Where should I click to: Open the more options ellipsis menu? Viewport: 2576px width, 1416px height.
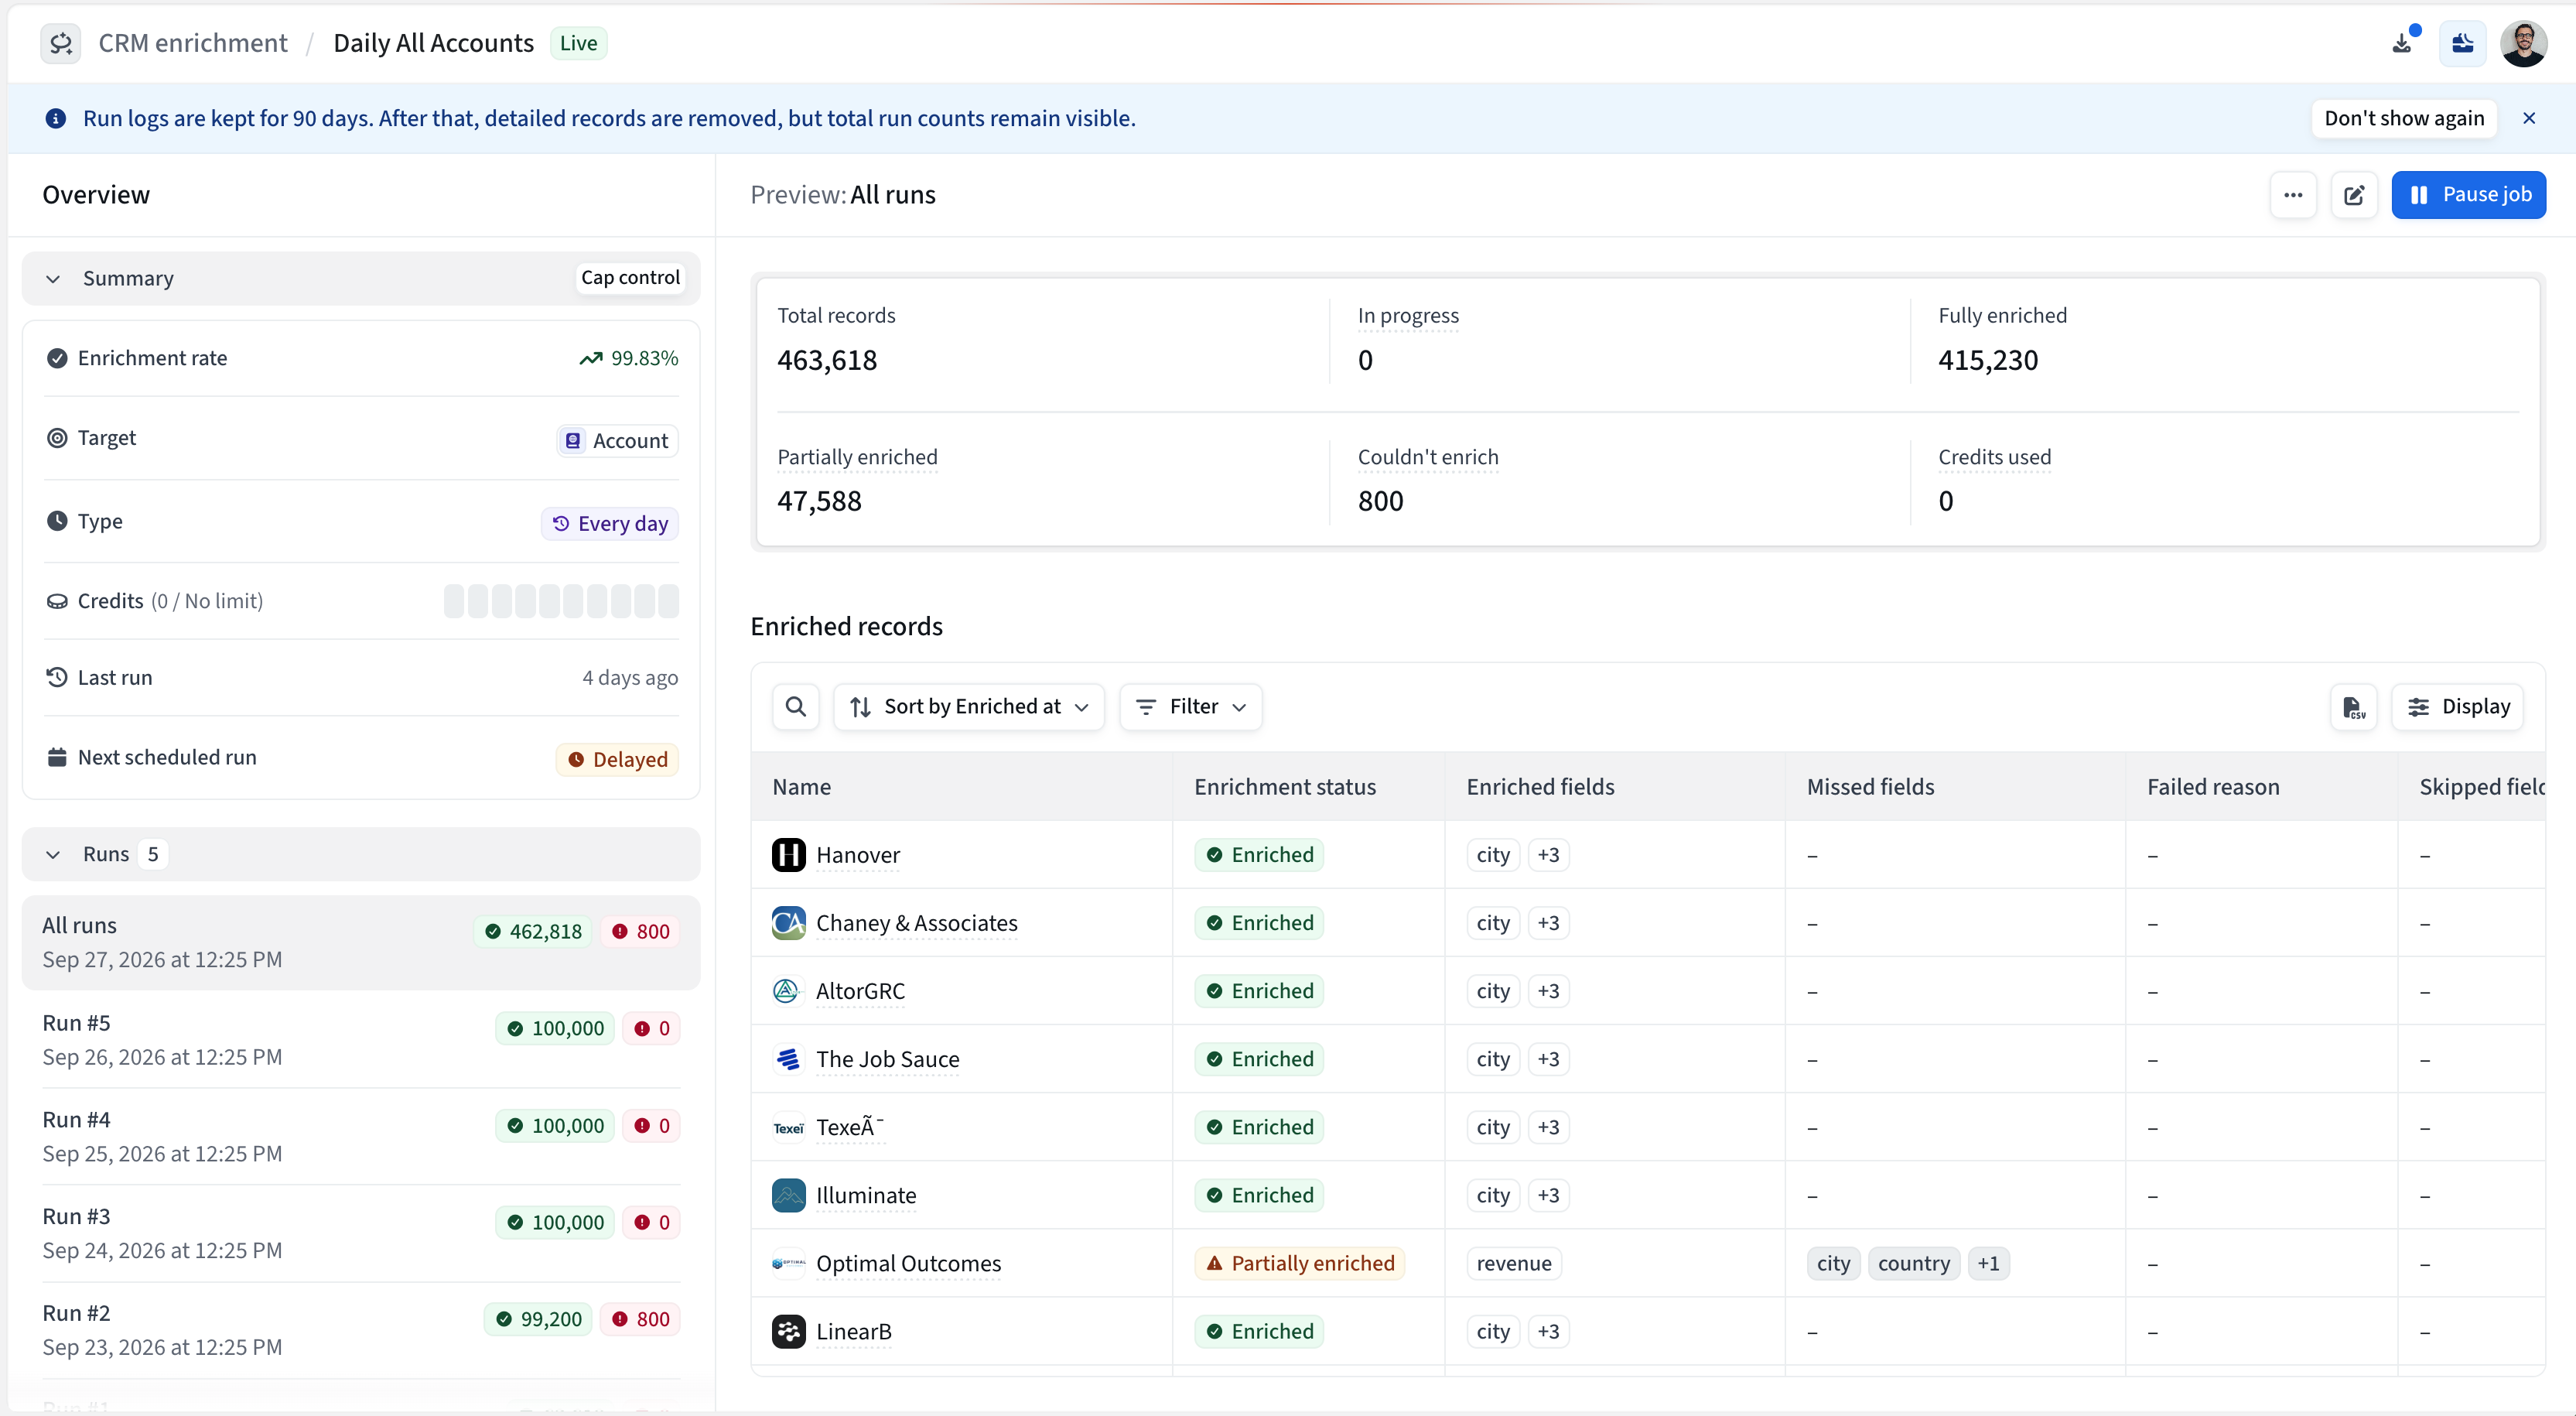click(x=2293, y=195)
